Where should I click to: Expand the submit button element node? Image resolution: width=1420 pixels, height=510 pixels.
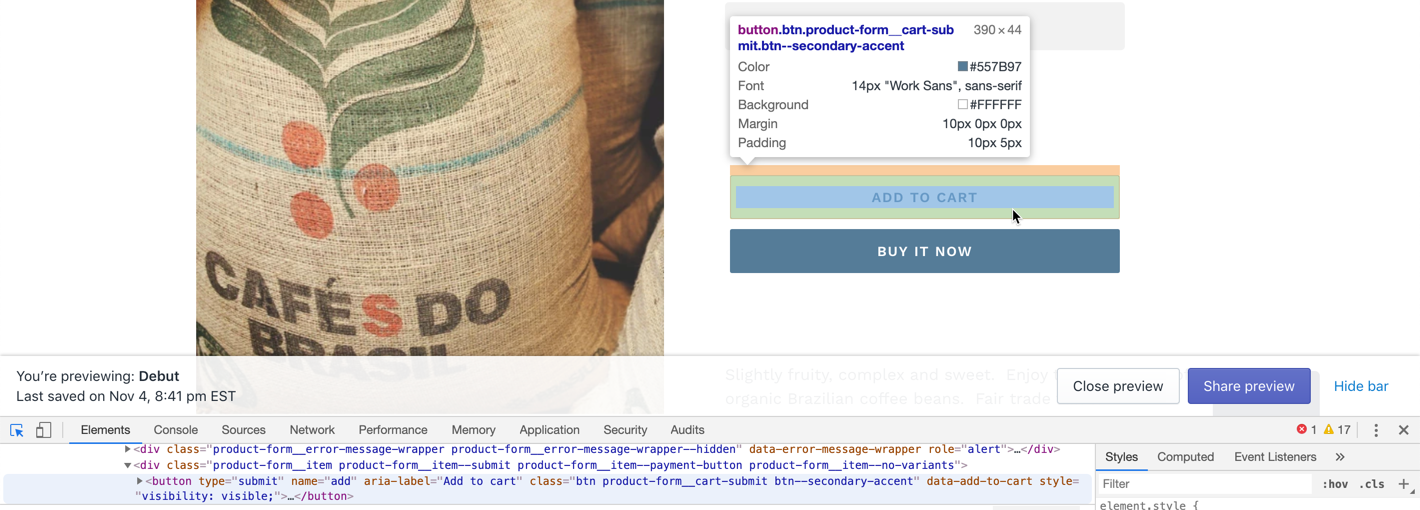[x=139, y=481]
